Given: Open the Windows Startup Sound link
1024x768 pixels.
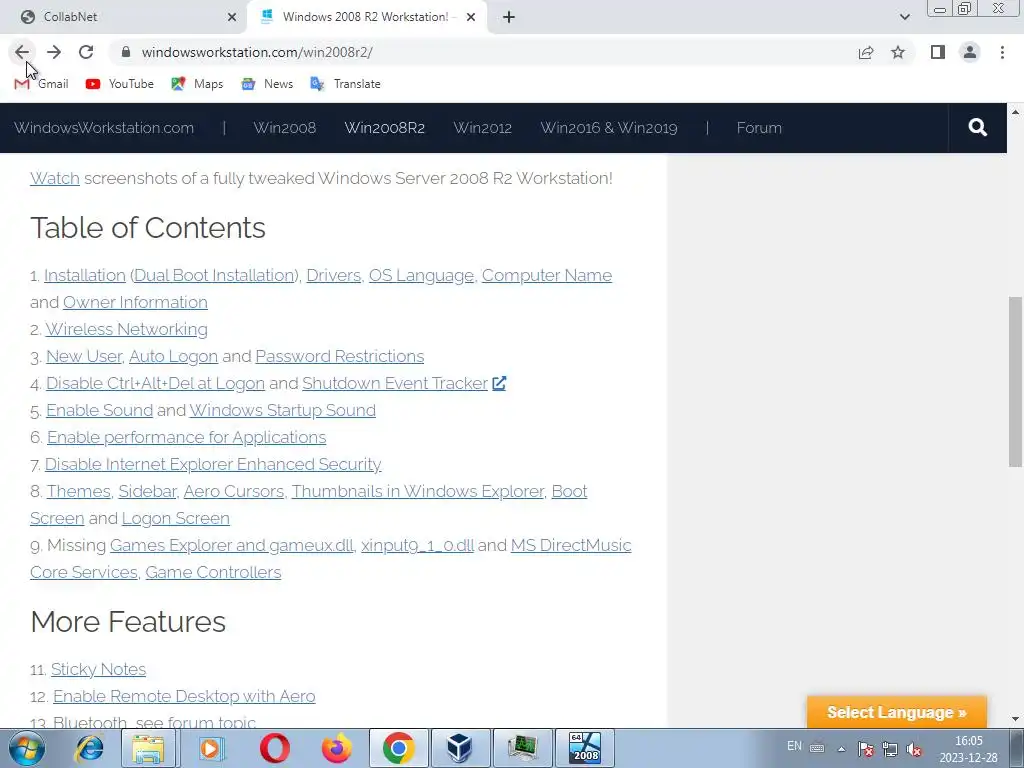Looking at the screenshot, I should click(283, 410).
